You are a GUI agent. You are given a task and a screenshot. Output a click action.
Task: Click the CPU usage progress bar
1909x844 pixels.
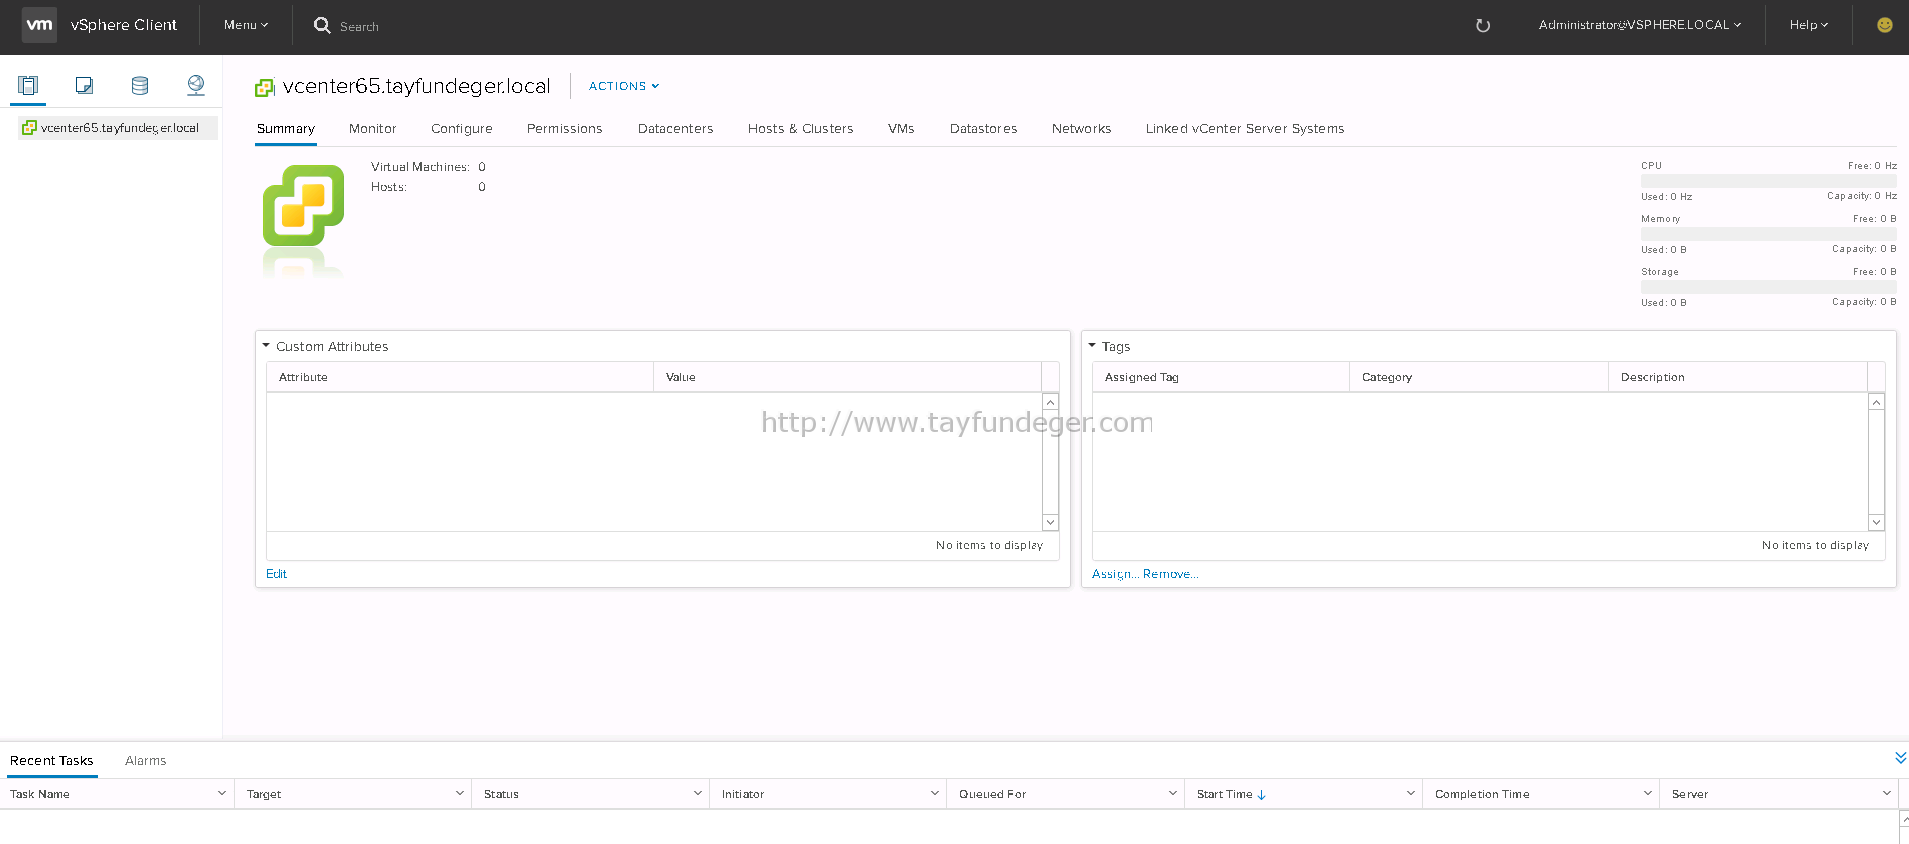click(x=1768, y=181)
